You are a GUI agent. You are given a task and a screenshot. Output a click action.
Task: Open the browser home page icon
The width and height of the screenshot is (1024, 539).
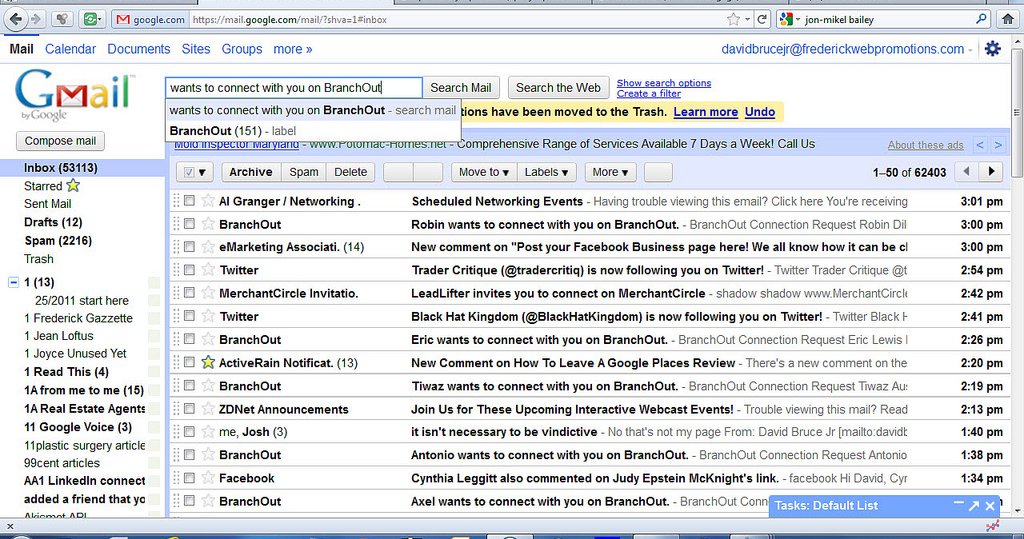pyautogui.click(x=1008, y=20)
